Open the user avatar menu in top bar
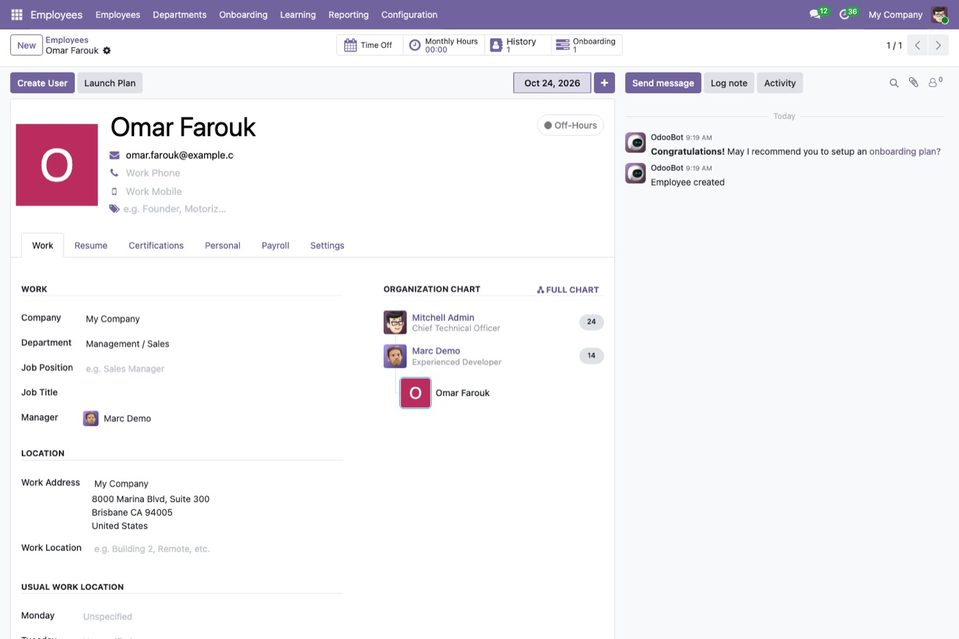 [939, 15]
